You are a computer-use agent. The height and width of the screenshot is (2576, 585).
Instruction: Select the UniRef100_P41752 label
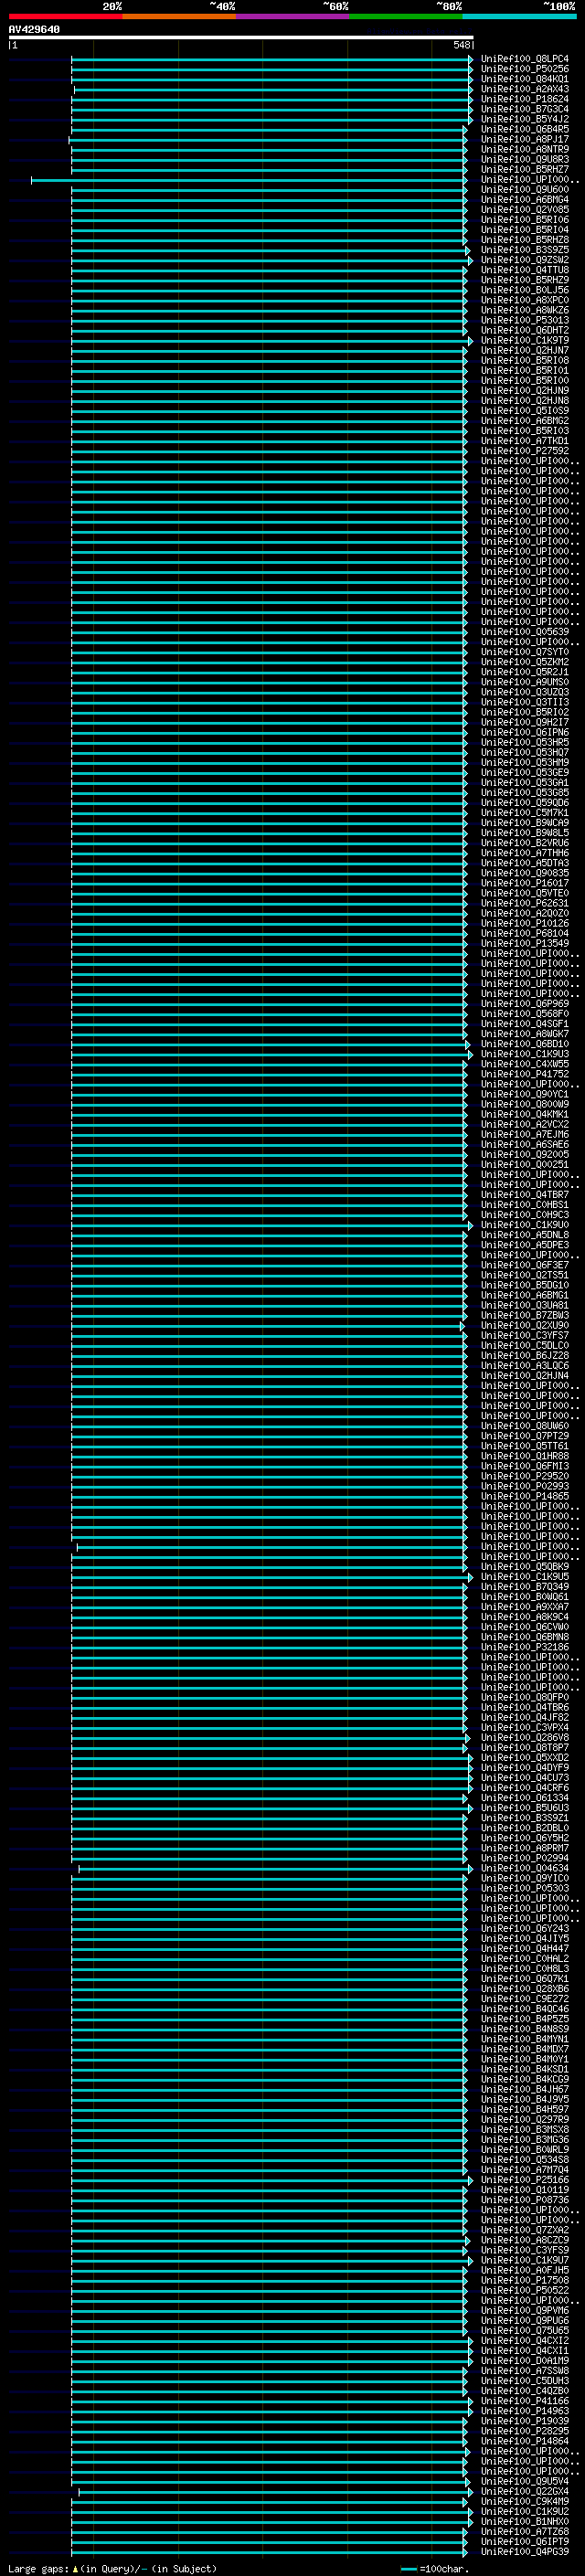(524, 1074)
